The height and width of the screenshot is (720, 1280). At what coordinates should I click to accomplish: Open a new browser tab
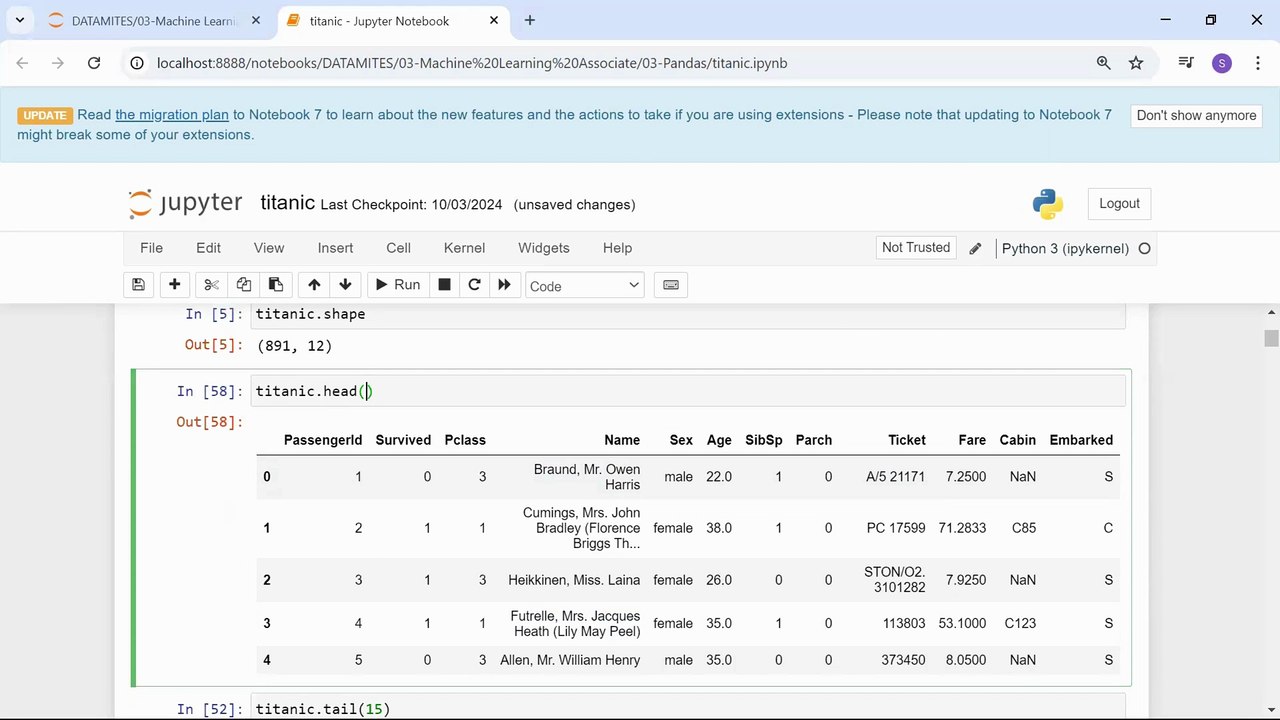pyautogui.click(x=529, y=20)
